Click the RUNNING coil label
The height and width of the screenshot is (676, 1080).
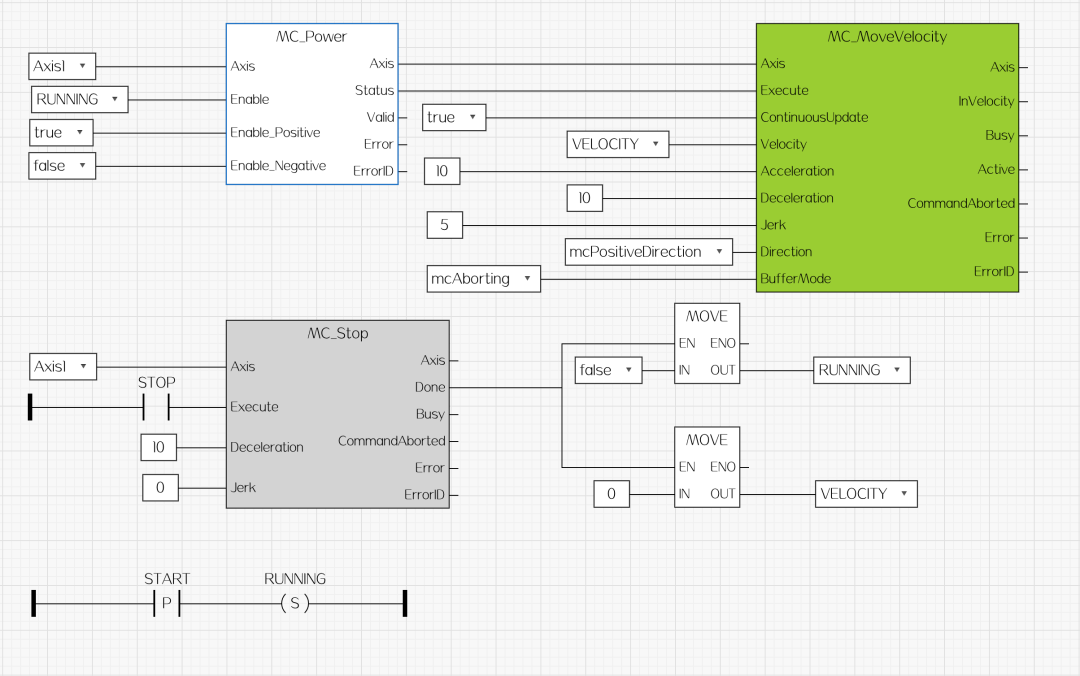pos(295,579)
